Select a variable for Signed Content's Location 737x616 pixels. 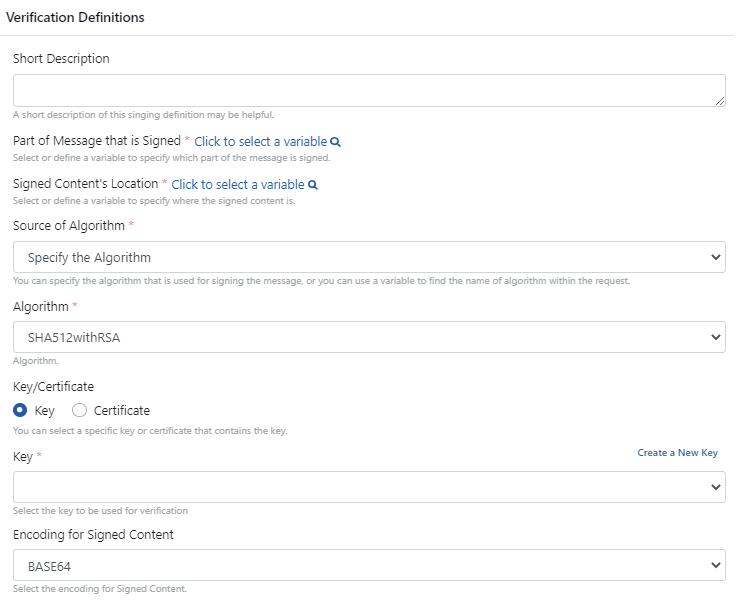click(238, 185)
